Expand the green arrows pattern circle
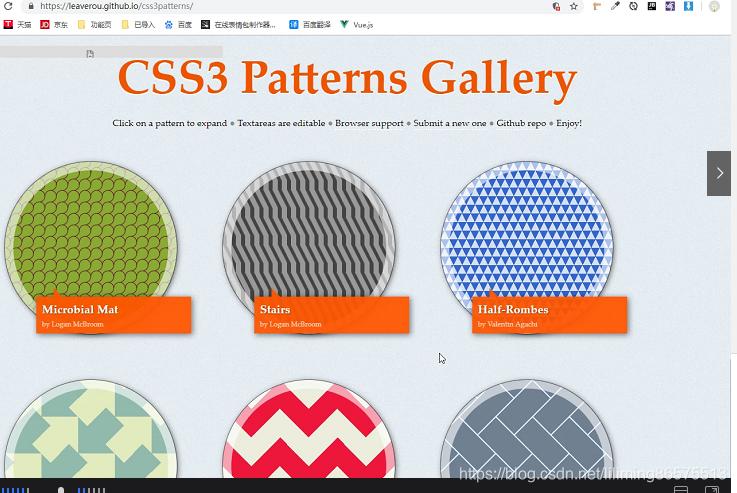This screenshot has width=737, height=493. (x=91, y=429)
